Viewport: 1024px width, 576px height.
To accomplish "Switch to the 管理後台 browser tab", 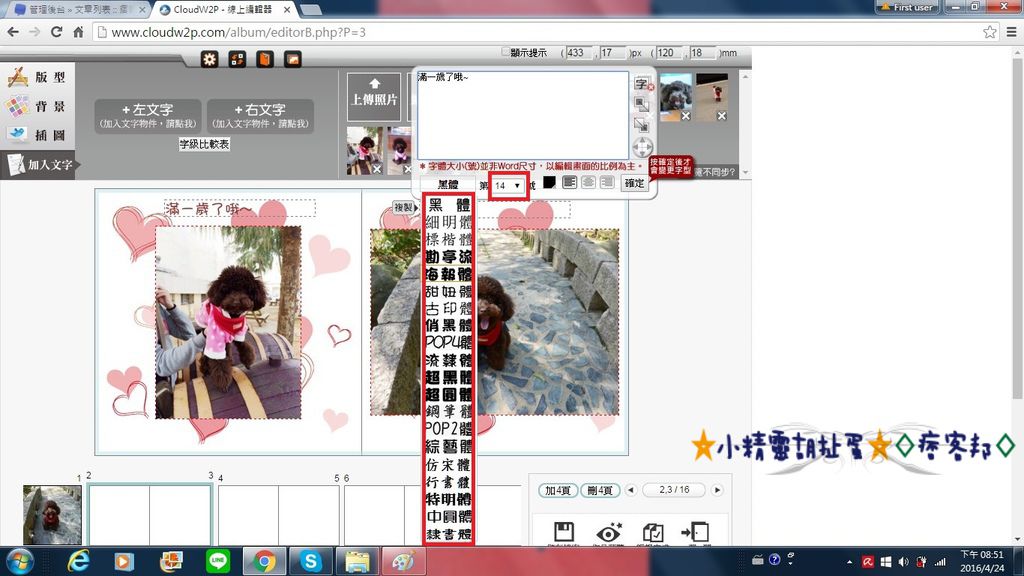I will tap(80, 9).
